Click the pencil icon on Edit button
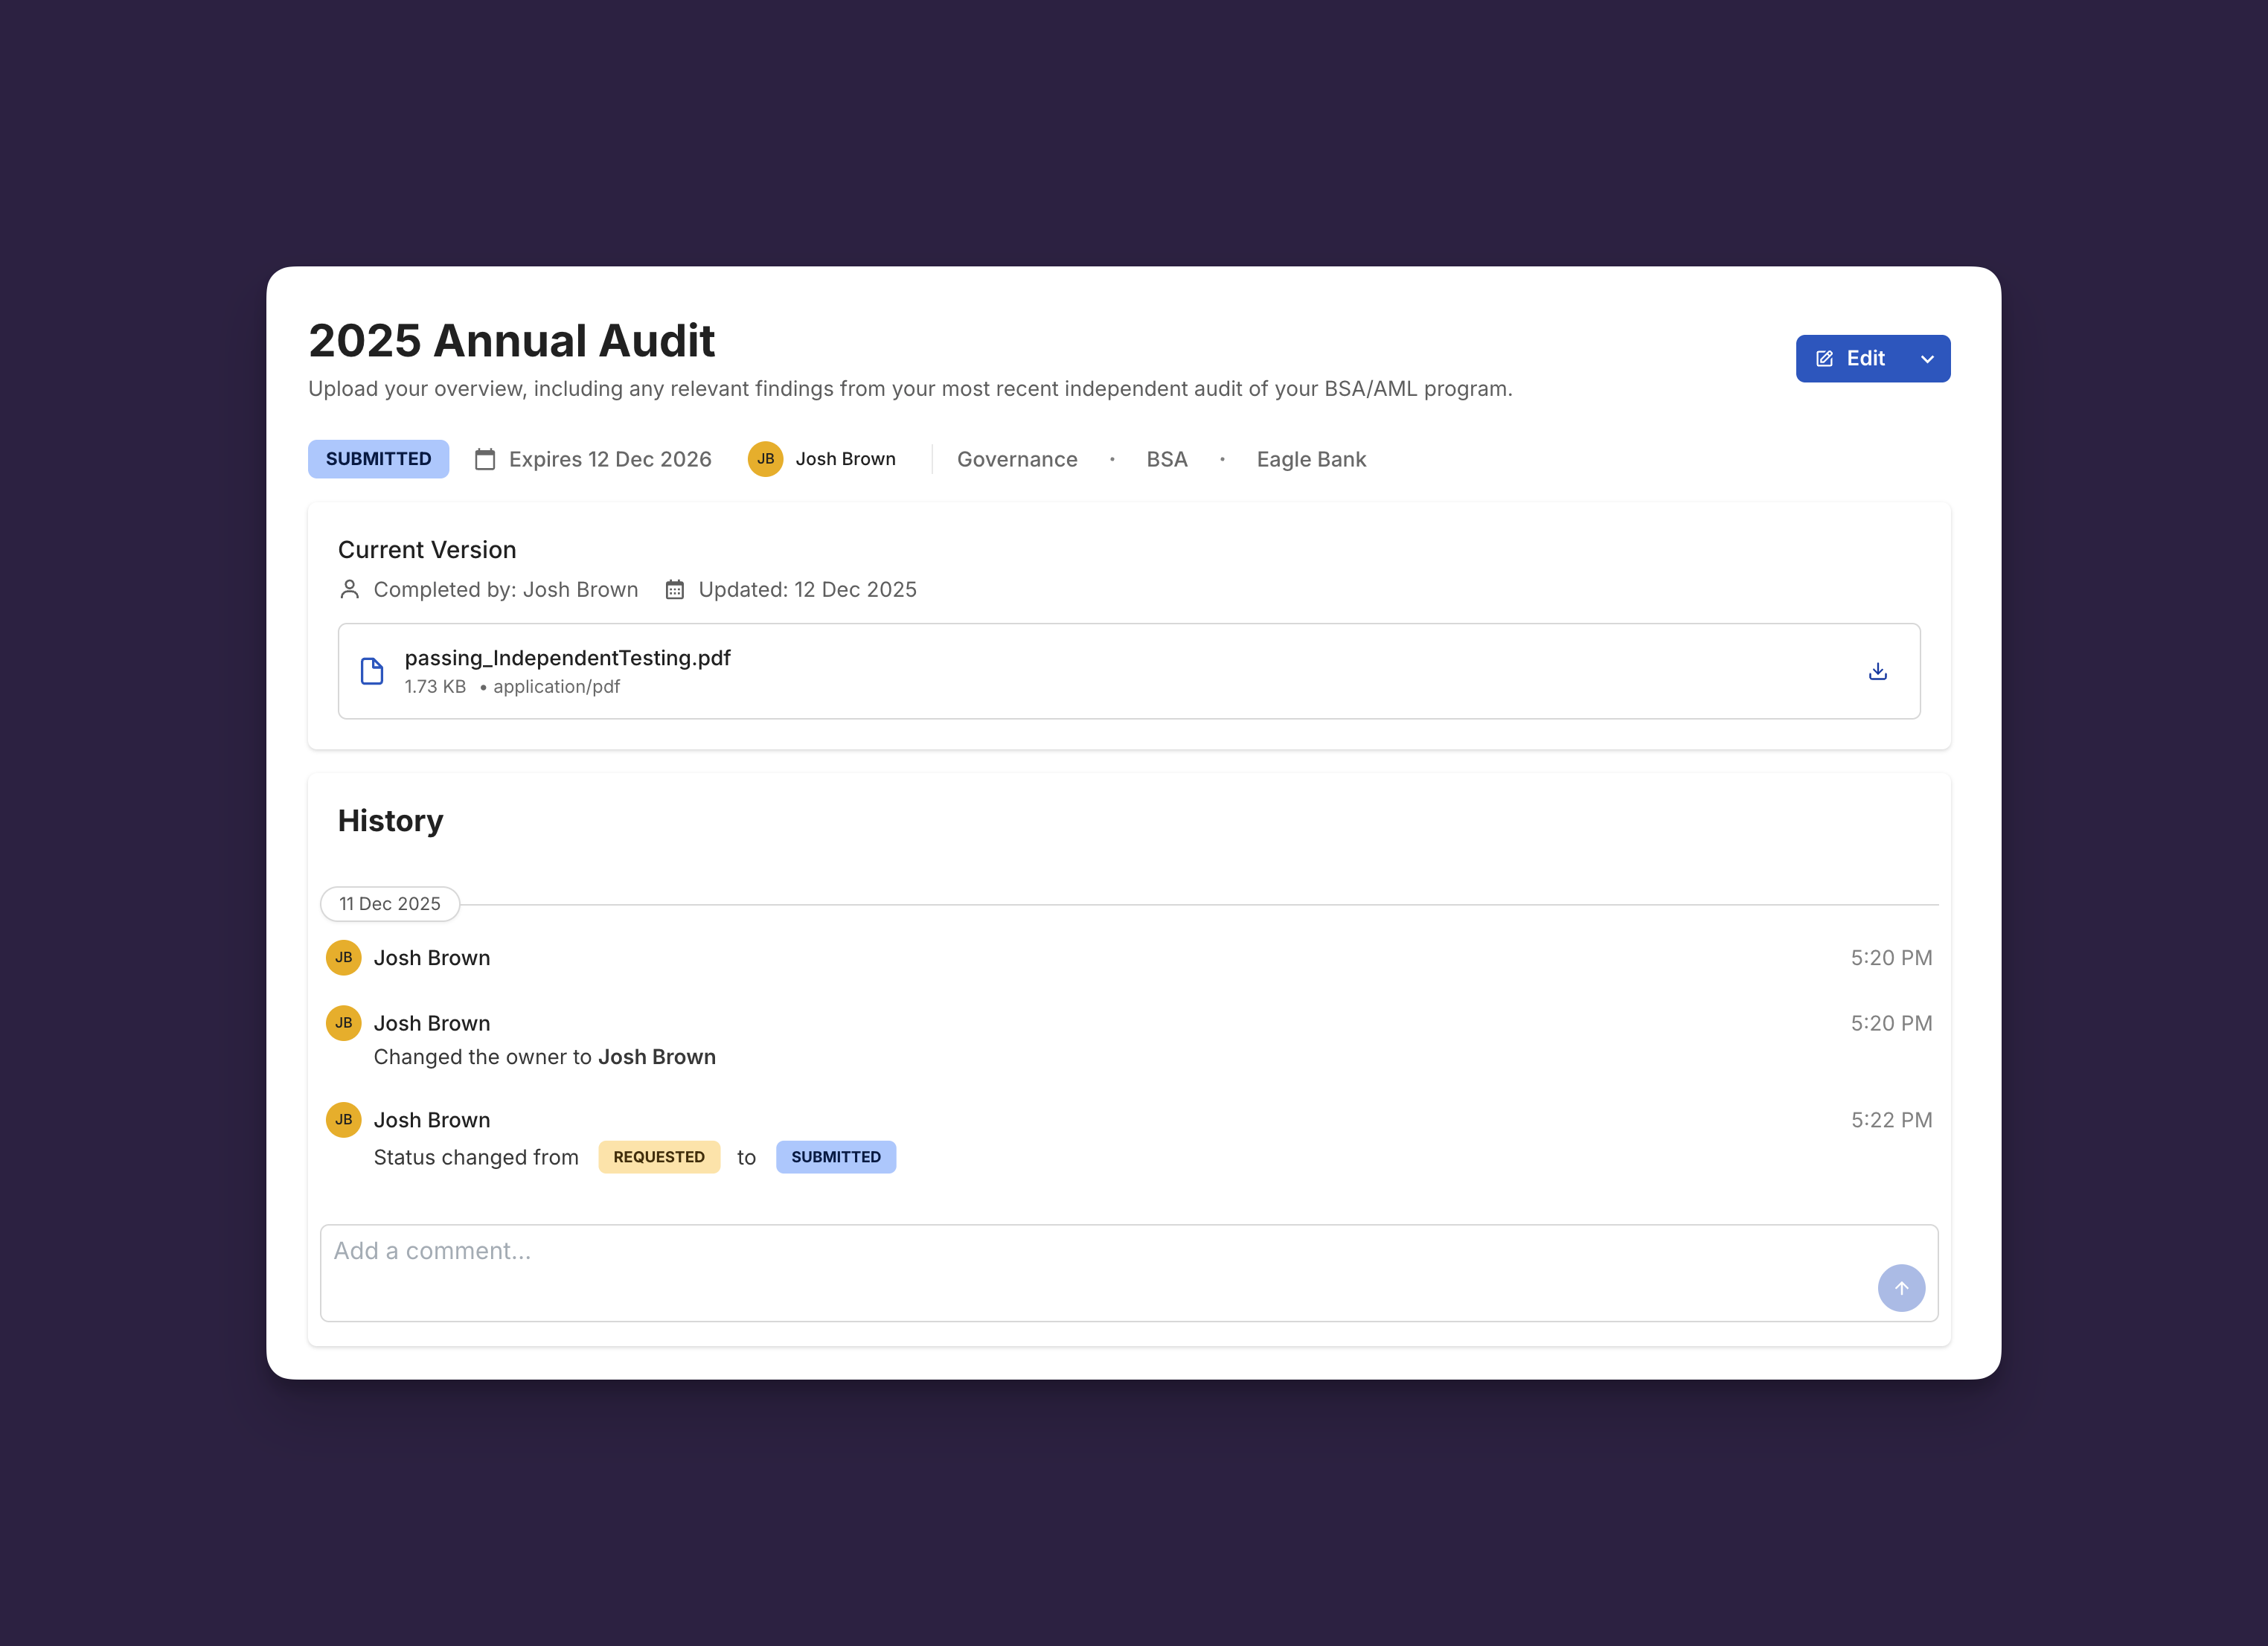This screenshot has width=2268, height=1646. 1824,358
